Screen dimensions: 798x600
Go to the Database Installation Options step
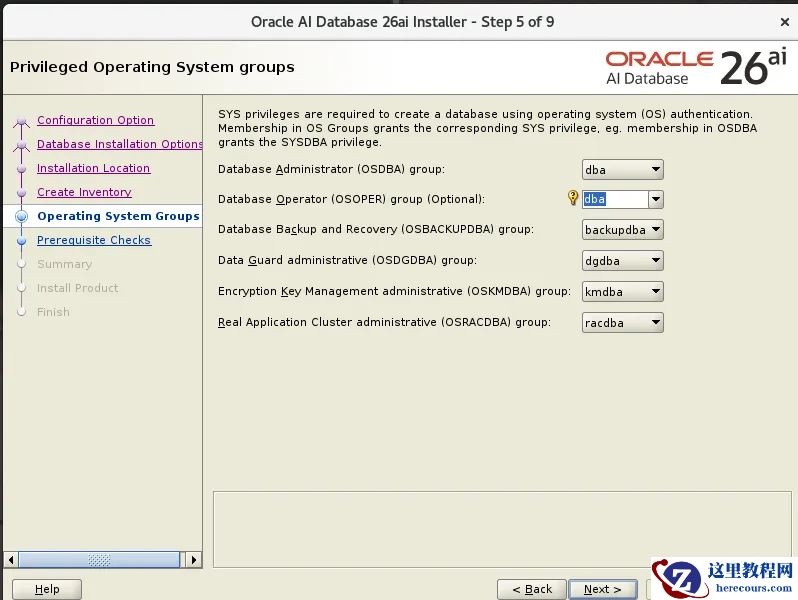120,144
